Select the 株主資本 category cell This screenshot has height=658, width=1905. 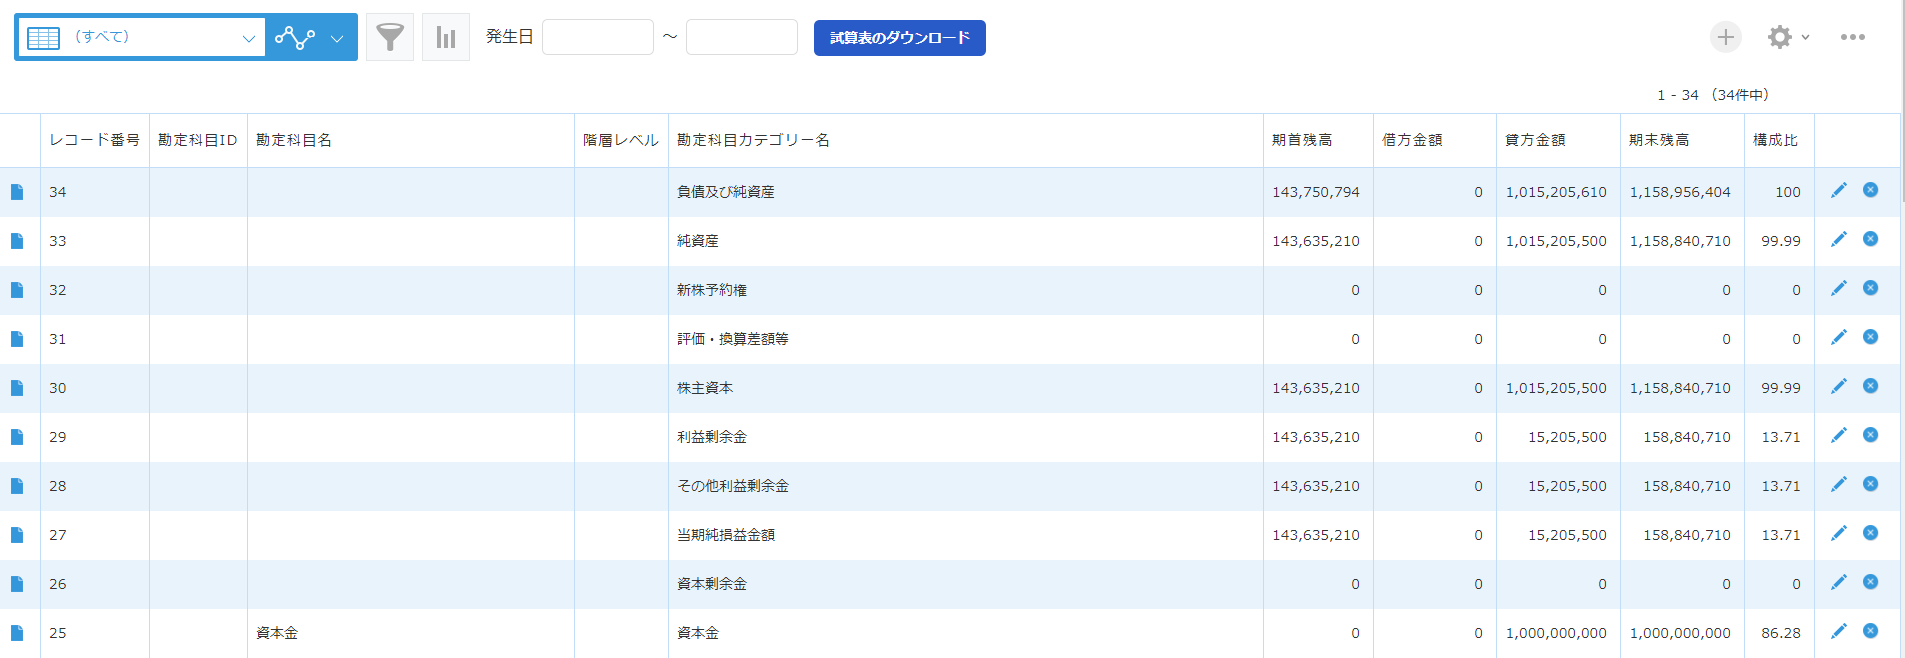point(966,388)
